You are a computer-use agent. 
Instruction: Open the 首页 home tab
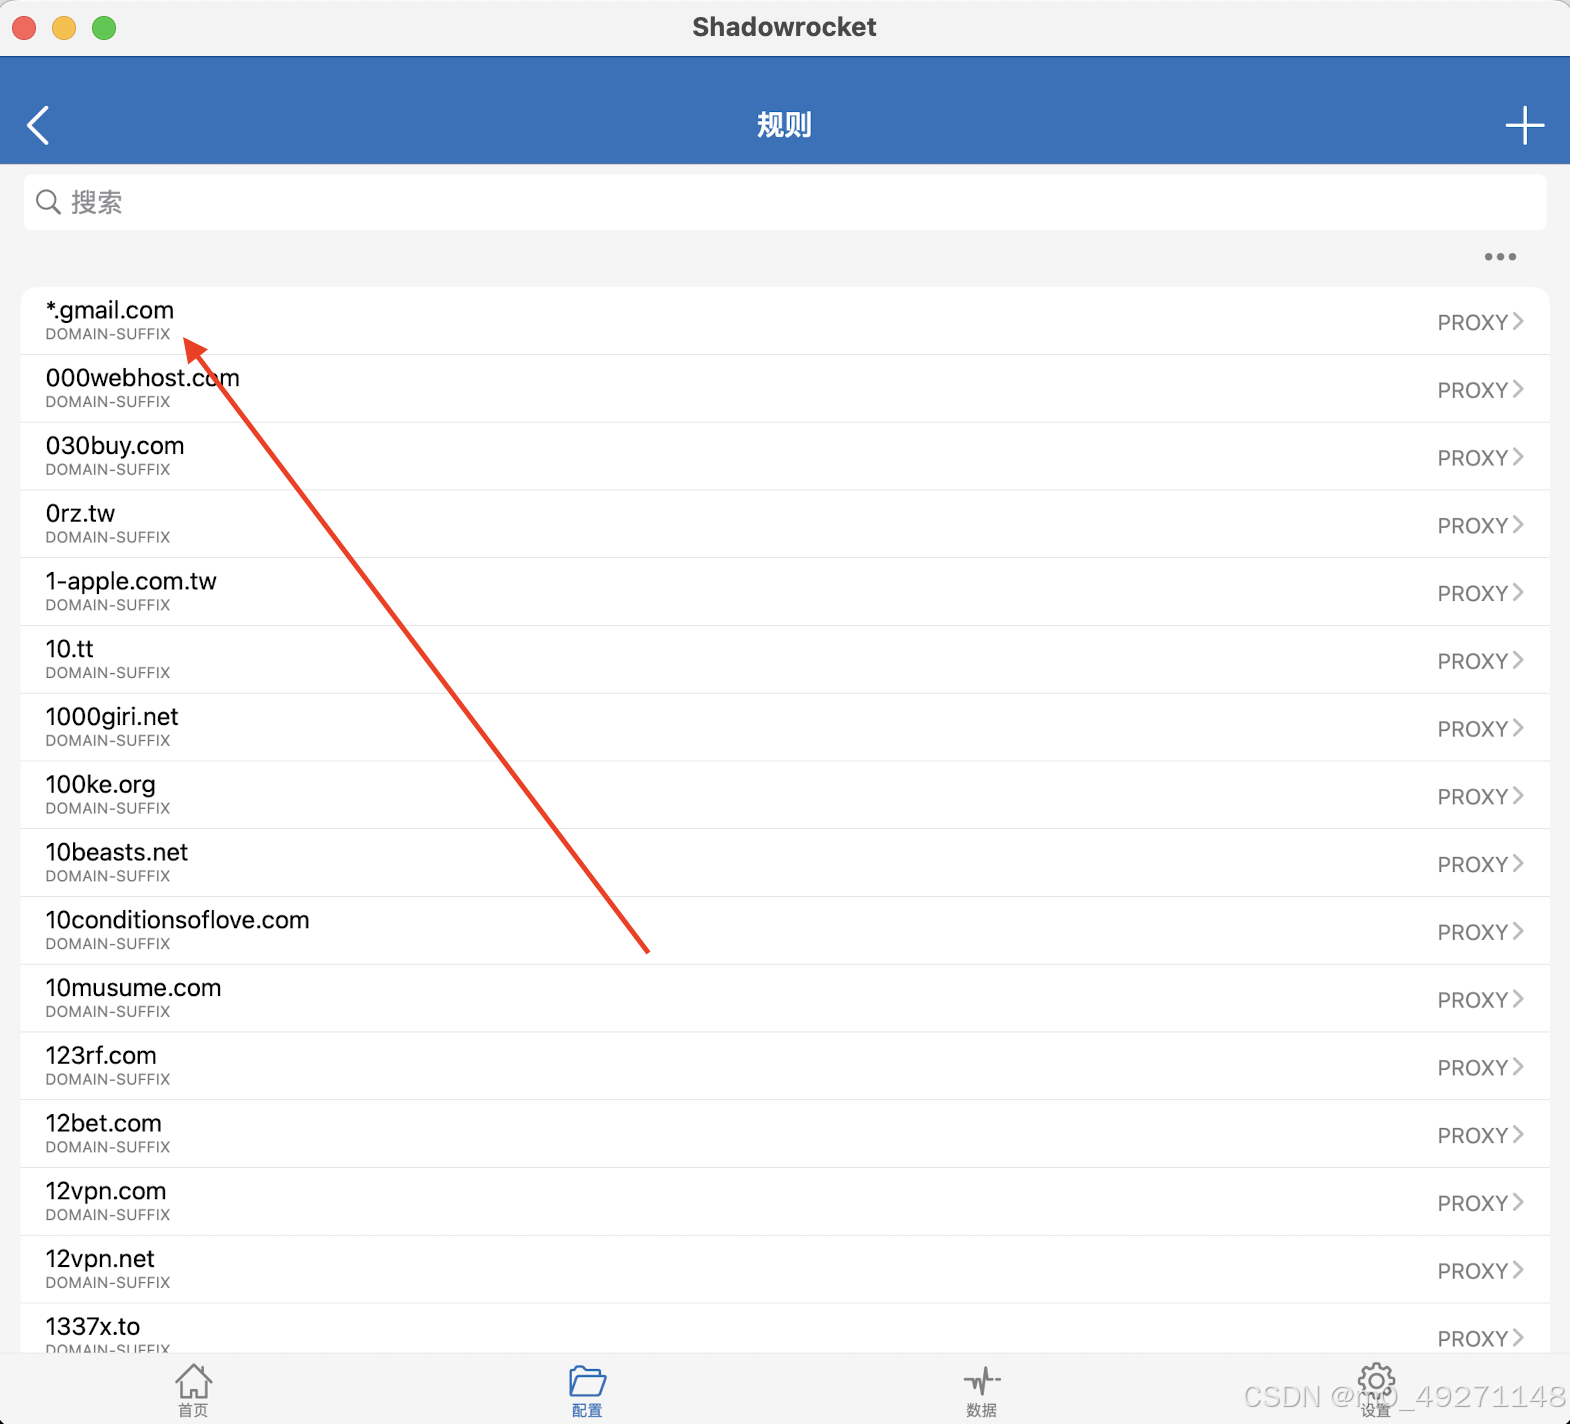[193, 1390]
